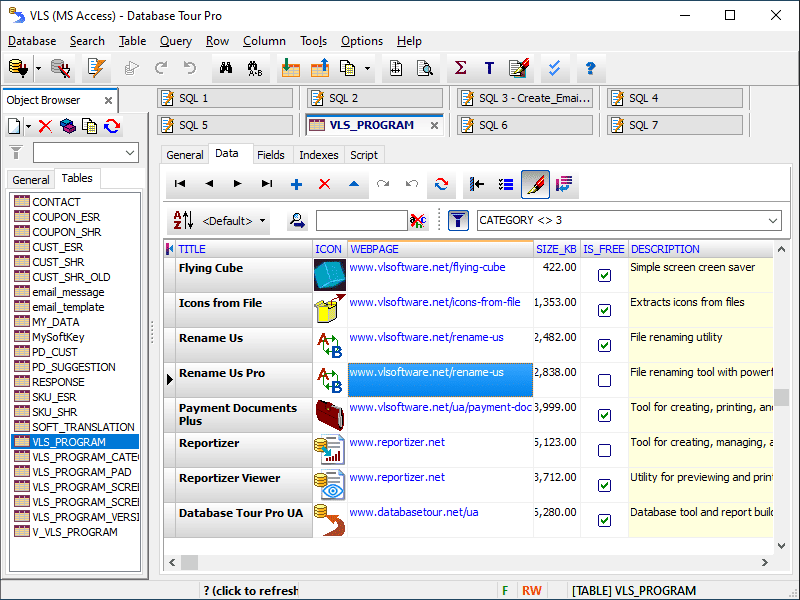The width and height of the screenshot is (800, 600).
Task: Click the binoculars Find icon
Action: (226, 68)
